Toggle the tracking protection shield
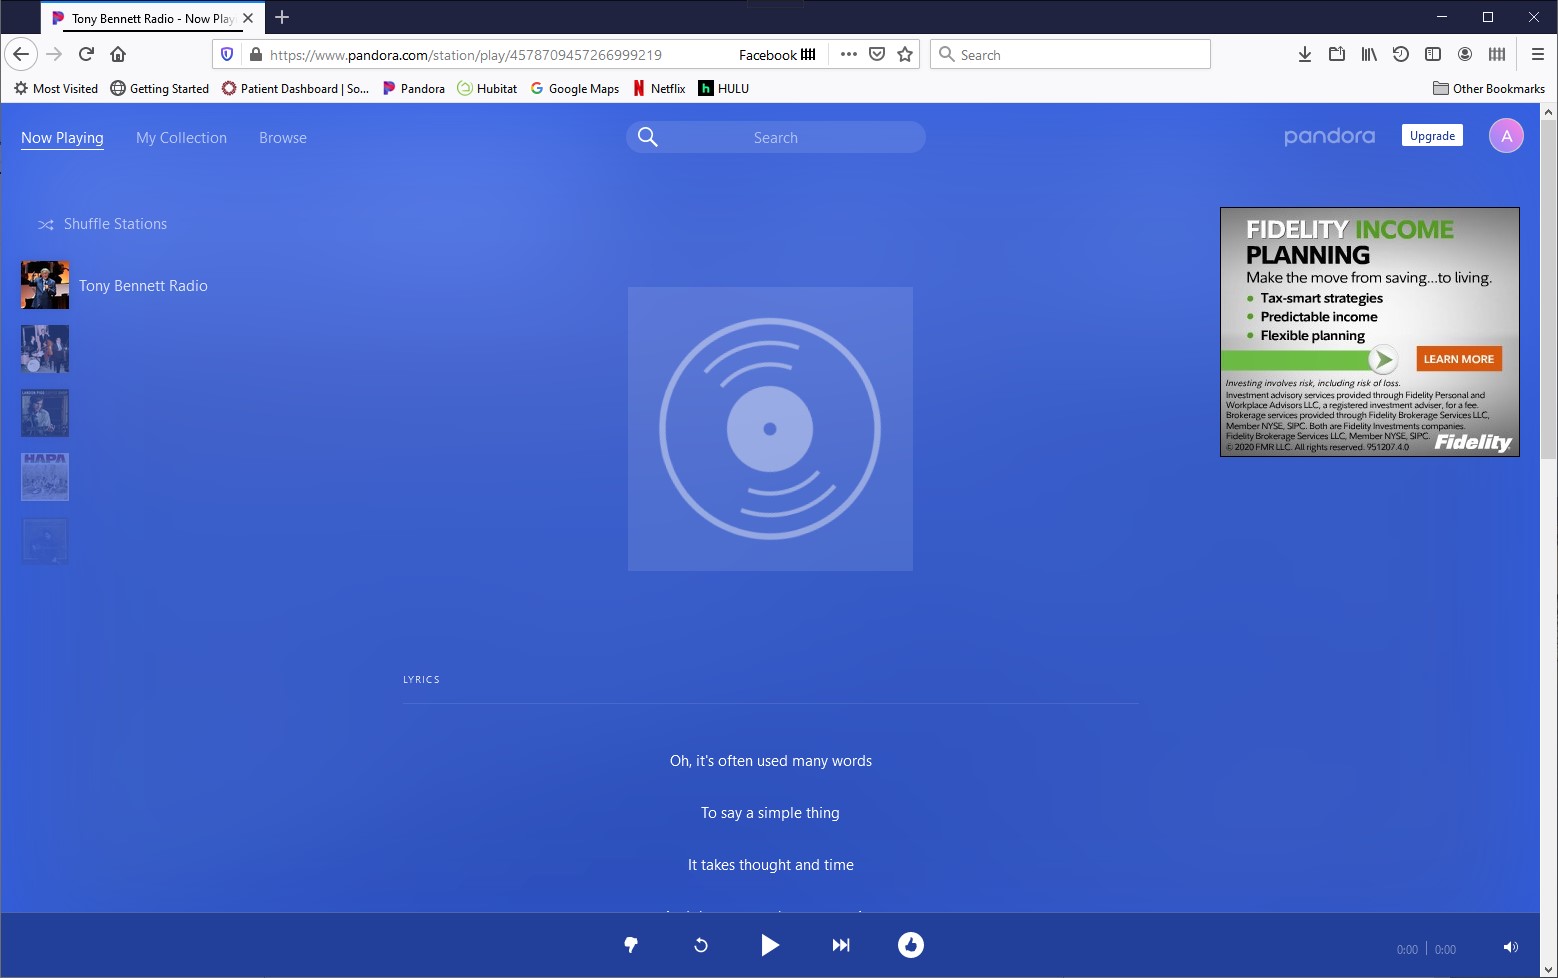The width and height of the screenshot is (1558, 978). click(227, 54)
